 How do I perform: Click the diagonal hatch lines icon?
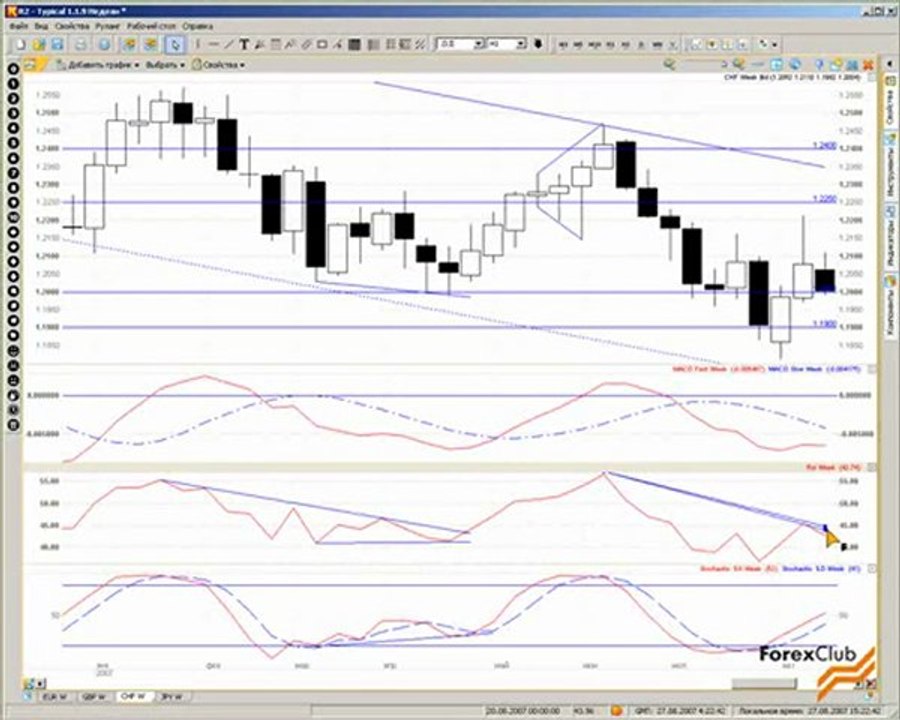click(421, 44)
